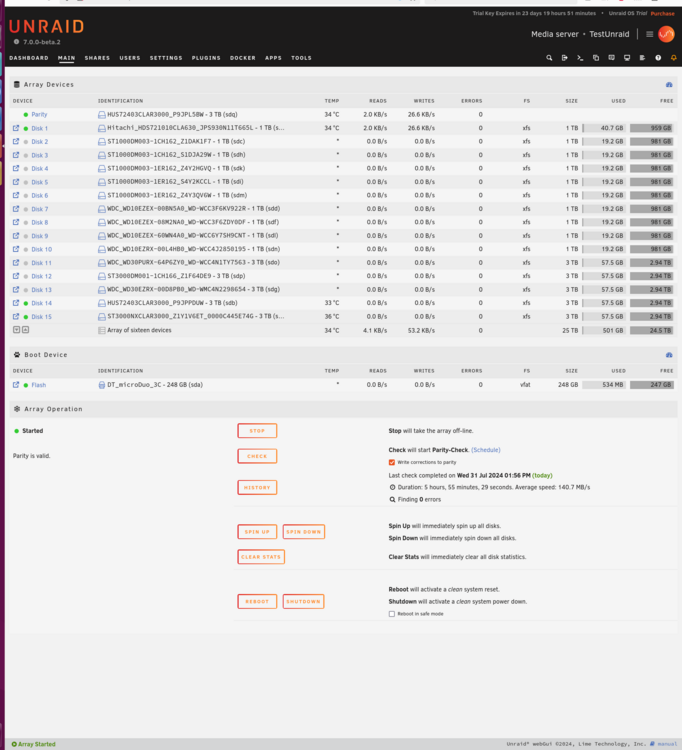This screenshot has height=750, width=682.
Task: Open the system info monitor icon
Action: pos(627,58)
